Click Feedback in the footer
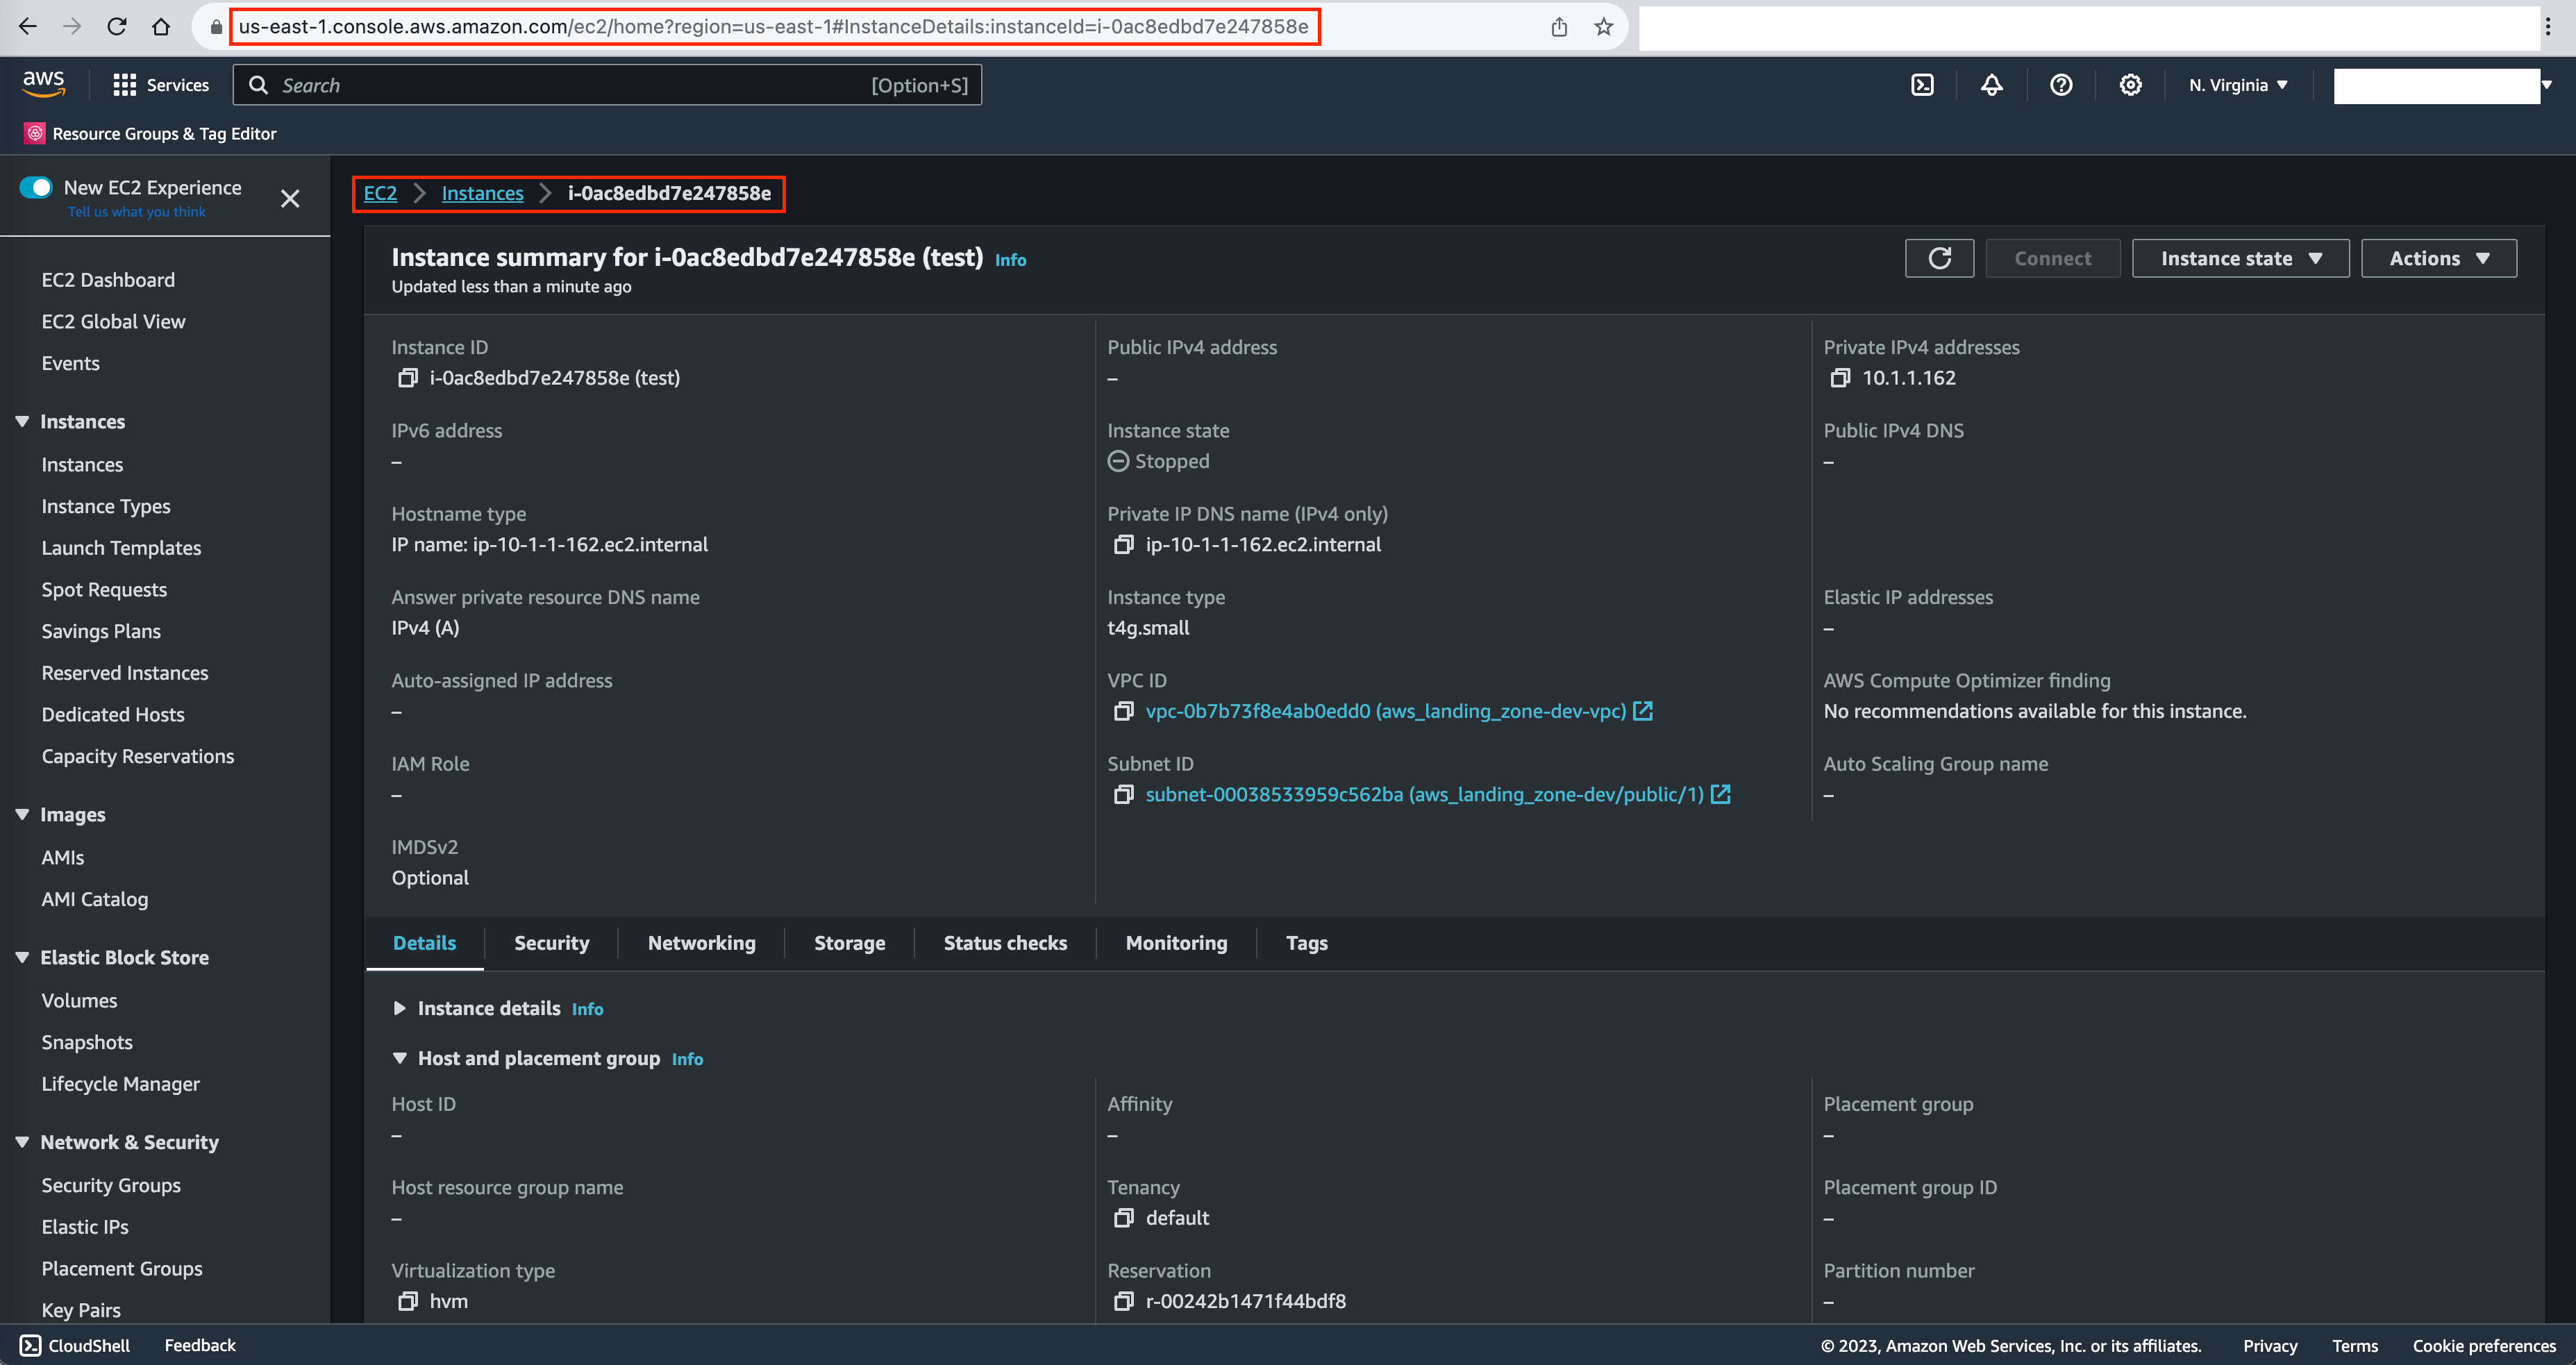 point(200,1345)
